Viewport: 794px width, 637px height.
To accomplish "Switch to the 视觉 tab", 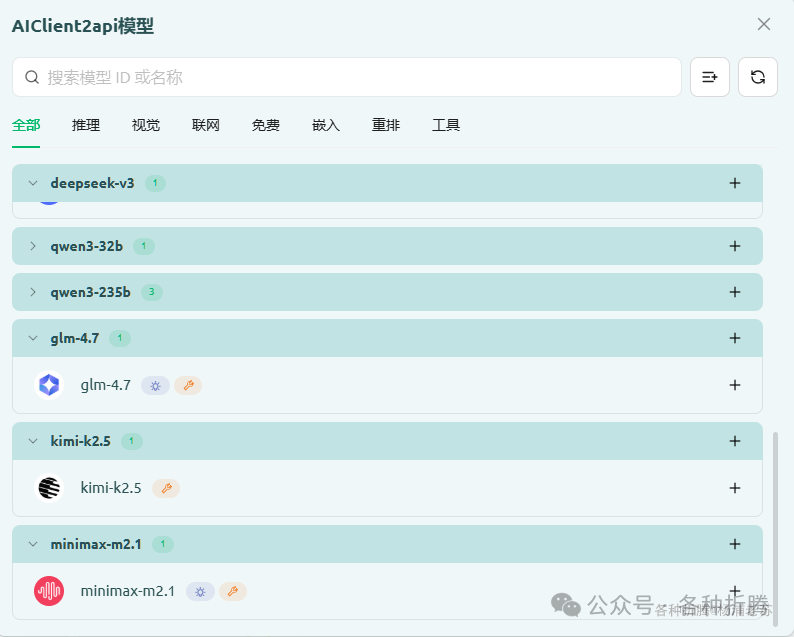I will (146, 125).
